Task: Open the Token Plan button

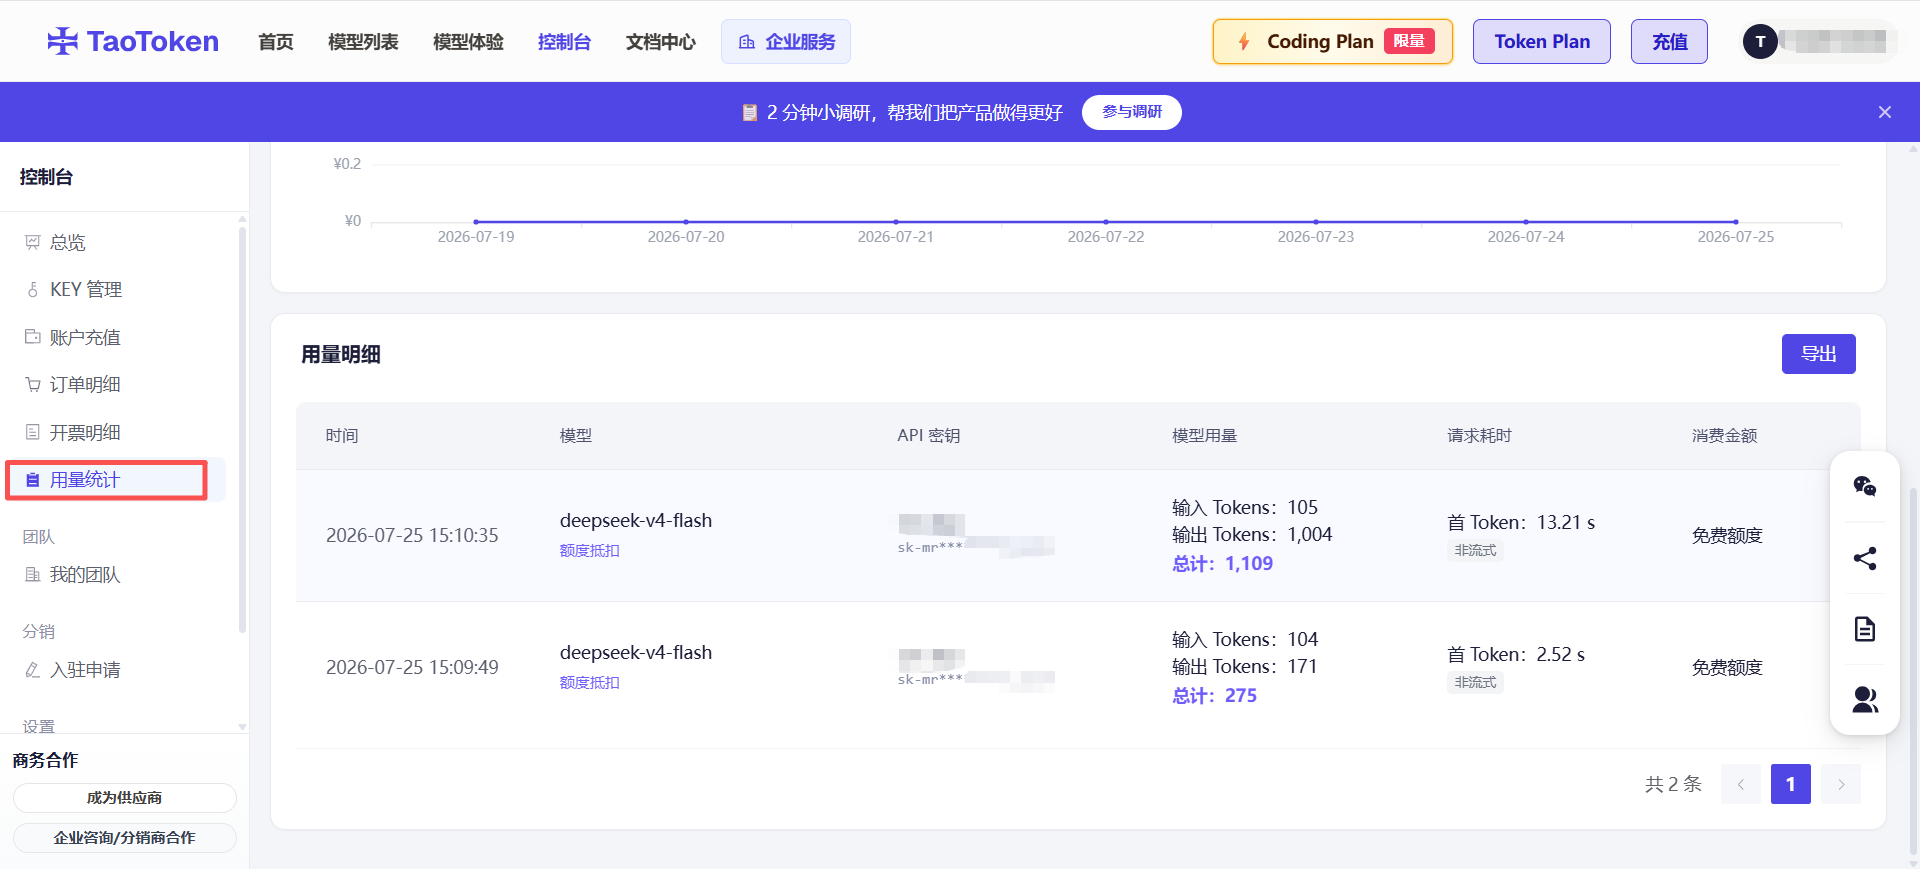Action: 1541,41
